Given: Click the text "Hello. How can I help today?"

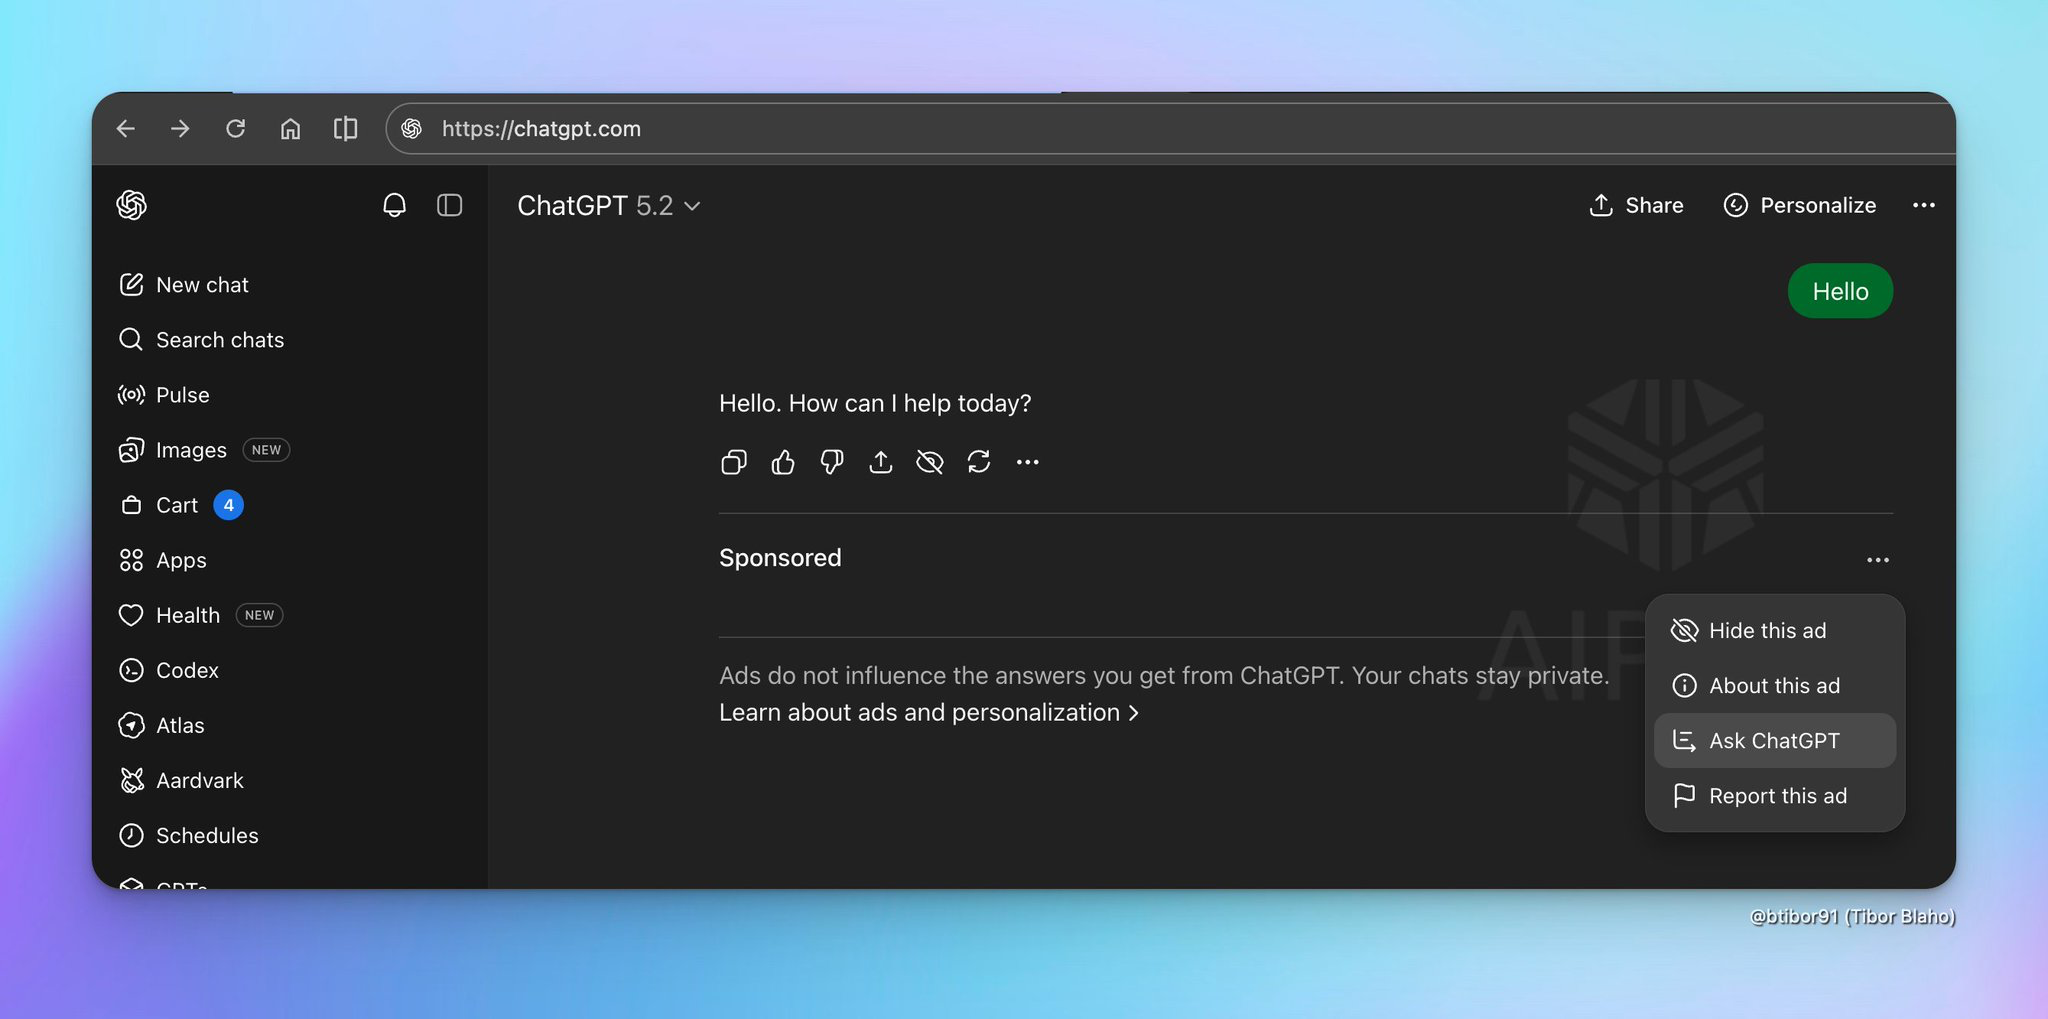Looking at the screenshot, I should [875, 403].
